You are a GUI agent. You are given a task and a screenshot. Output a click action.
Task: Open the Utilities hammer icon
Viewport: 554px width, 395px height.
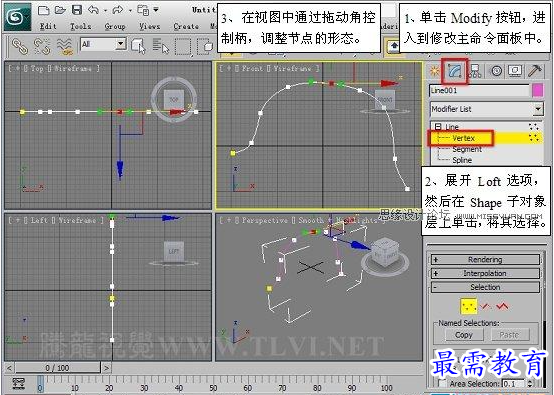[535, 71]
